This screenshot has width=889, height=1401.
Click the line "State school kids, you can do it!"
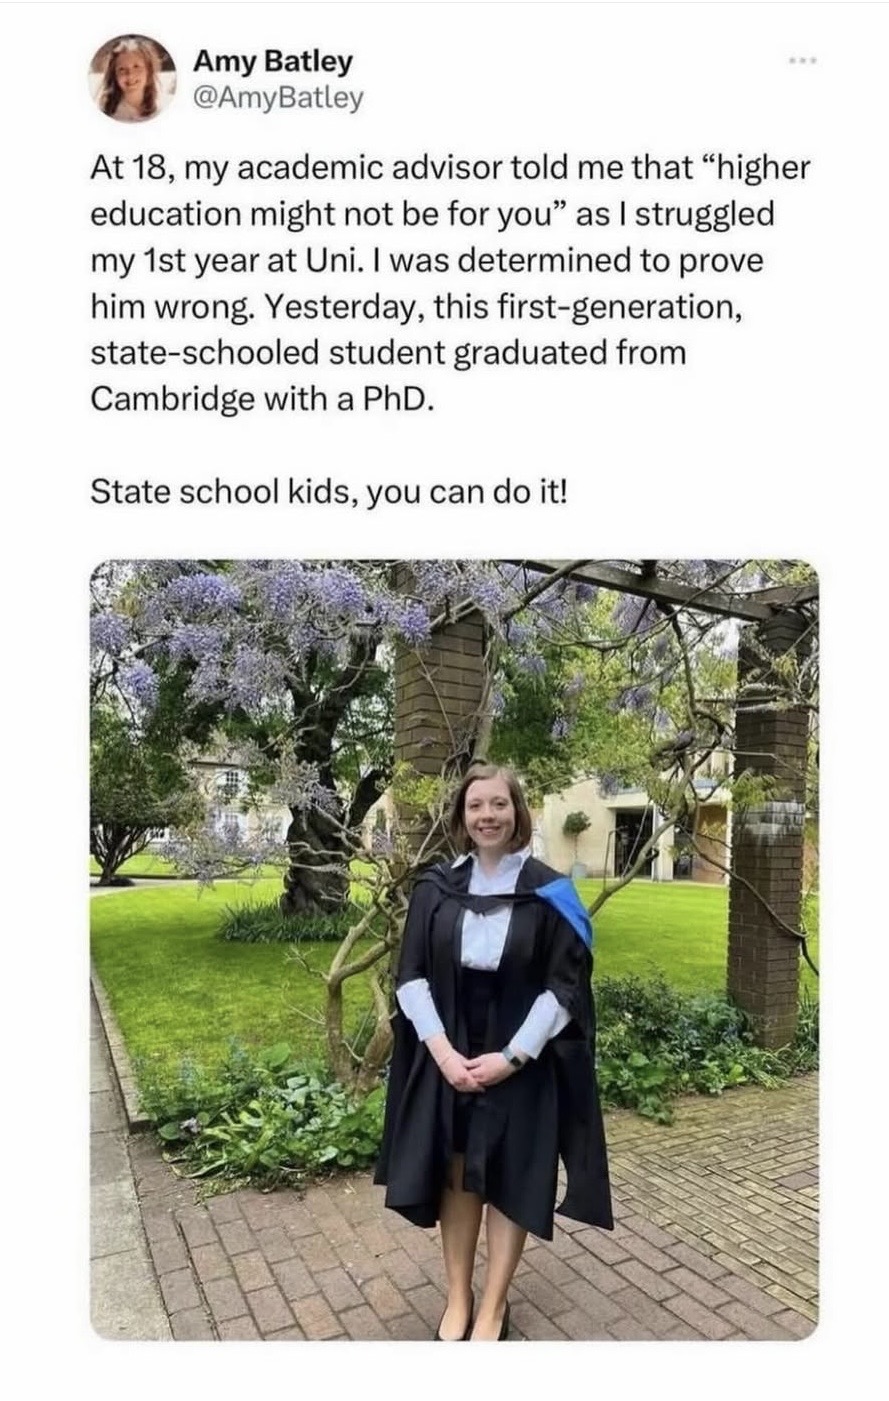click(328, 492)
